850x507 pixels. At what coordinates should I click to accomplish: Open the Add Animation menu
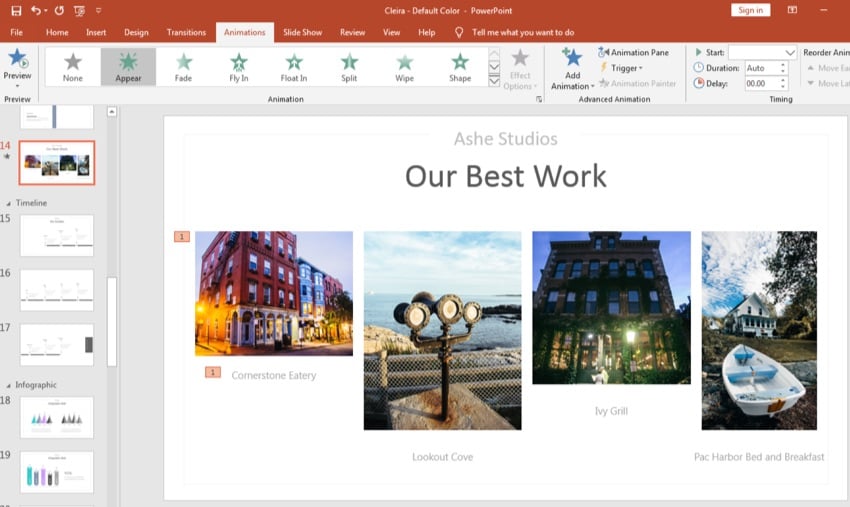coord(572,68)
